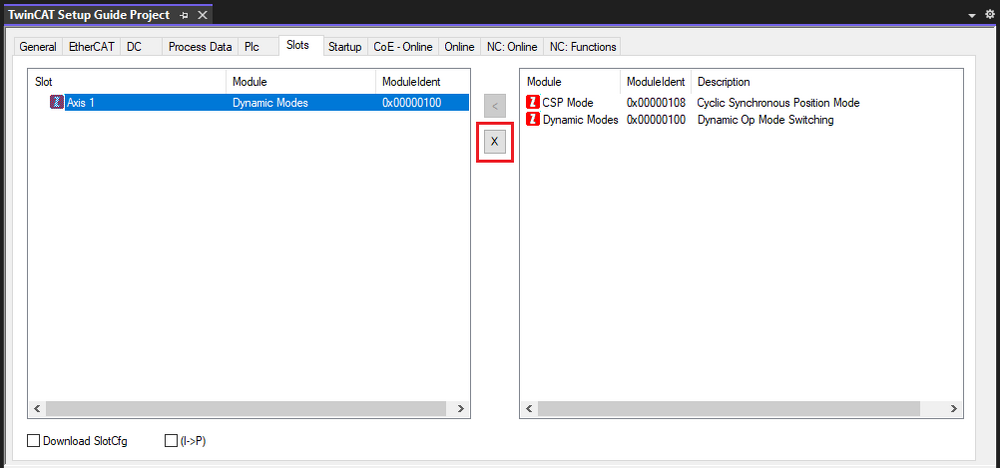Click the Slot column header
Screen dimensions: 1000x468
128,82
